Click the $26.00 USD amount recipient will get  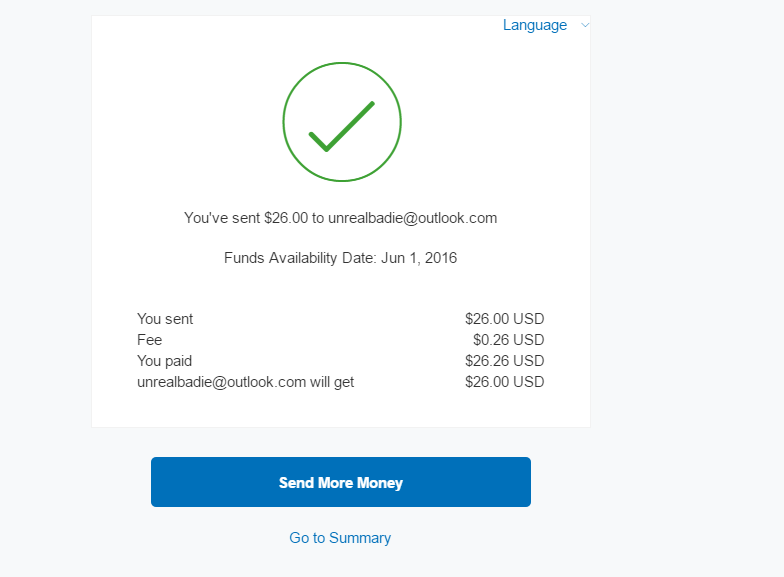click(x=504, y=382)
